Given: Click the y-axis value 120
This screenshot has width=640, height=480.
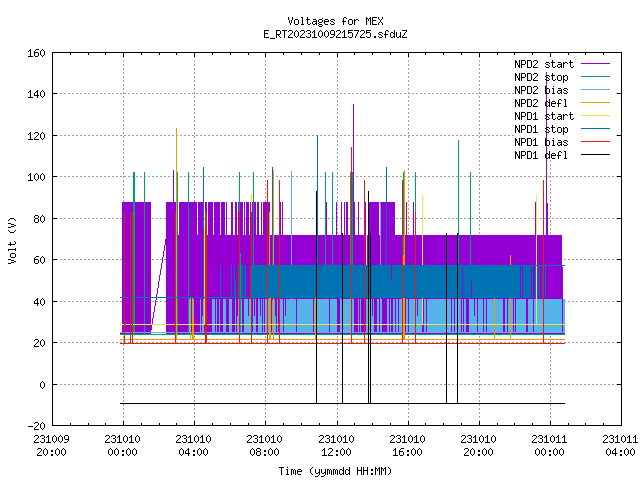Looking at the screenshot, I should [x=36, y=136].
